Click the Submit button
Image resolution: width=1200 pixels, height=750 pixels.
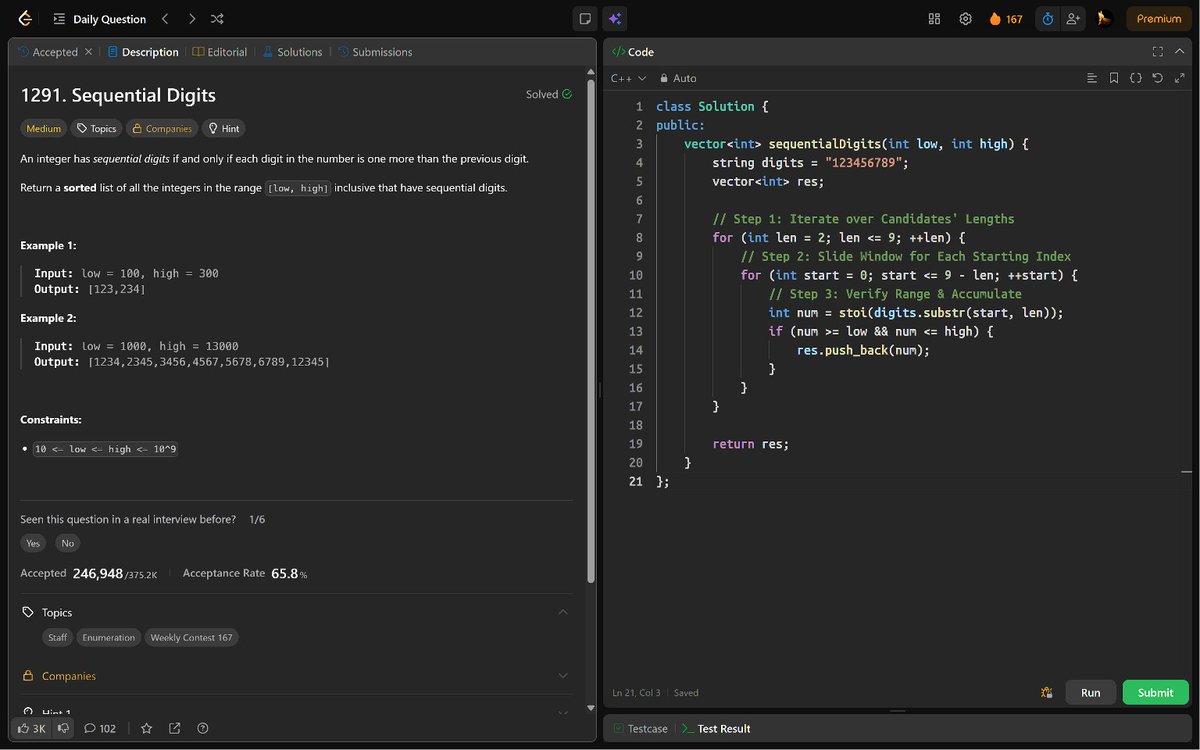tap(1155, 692)
